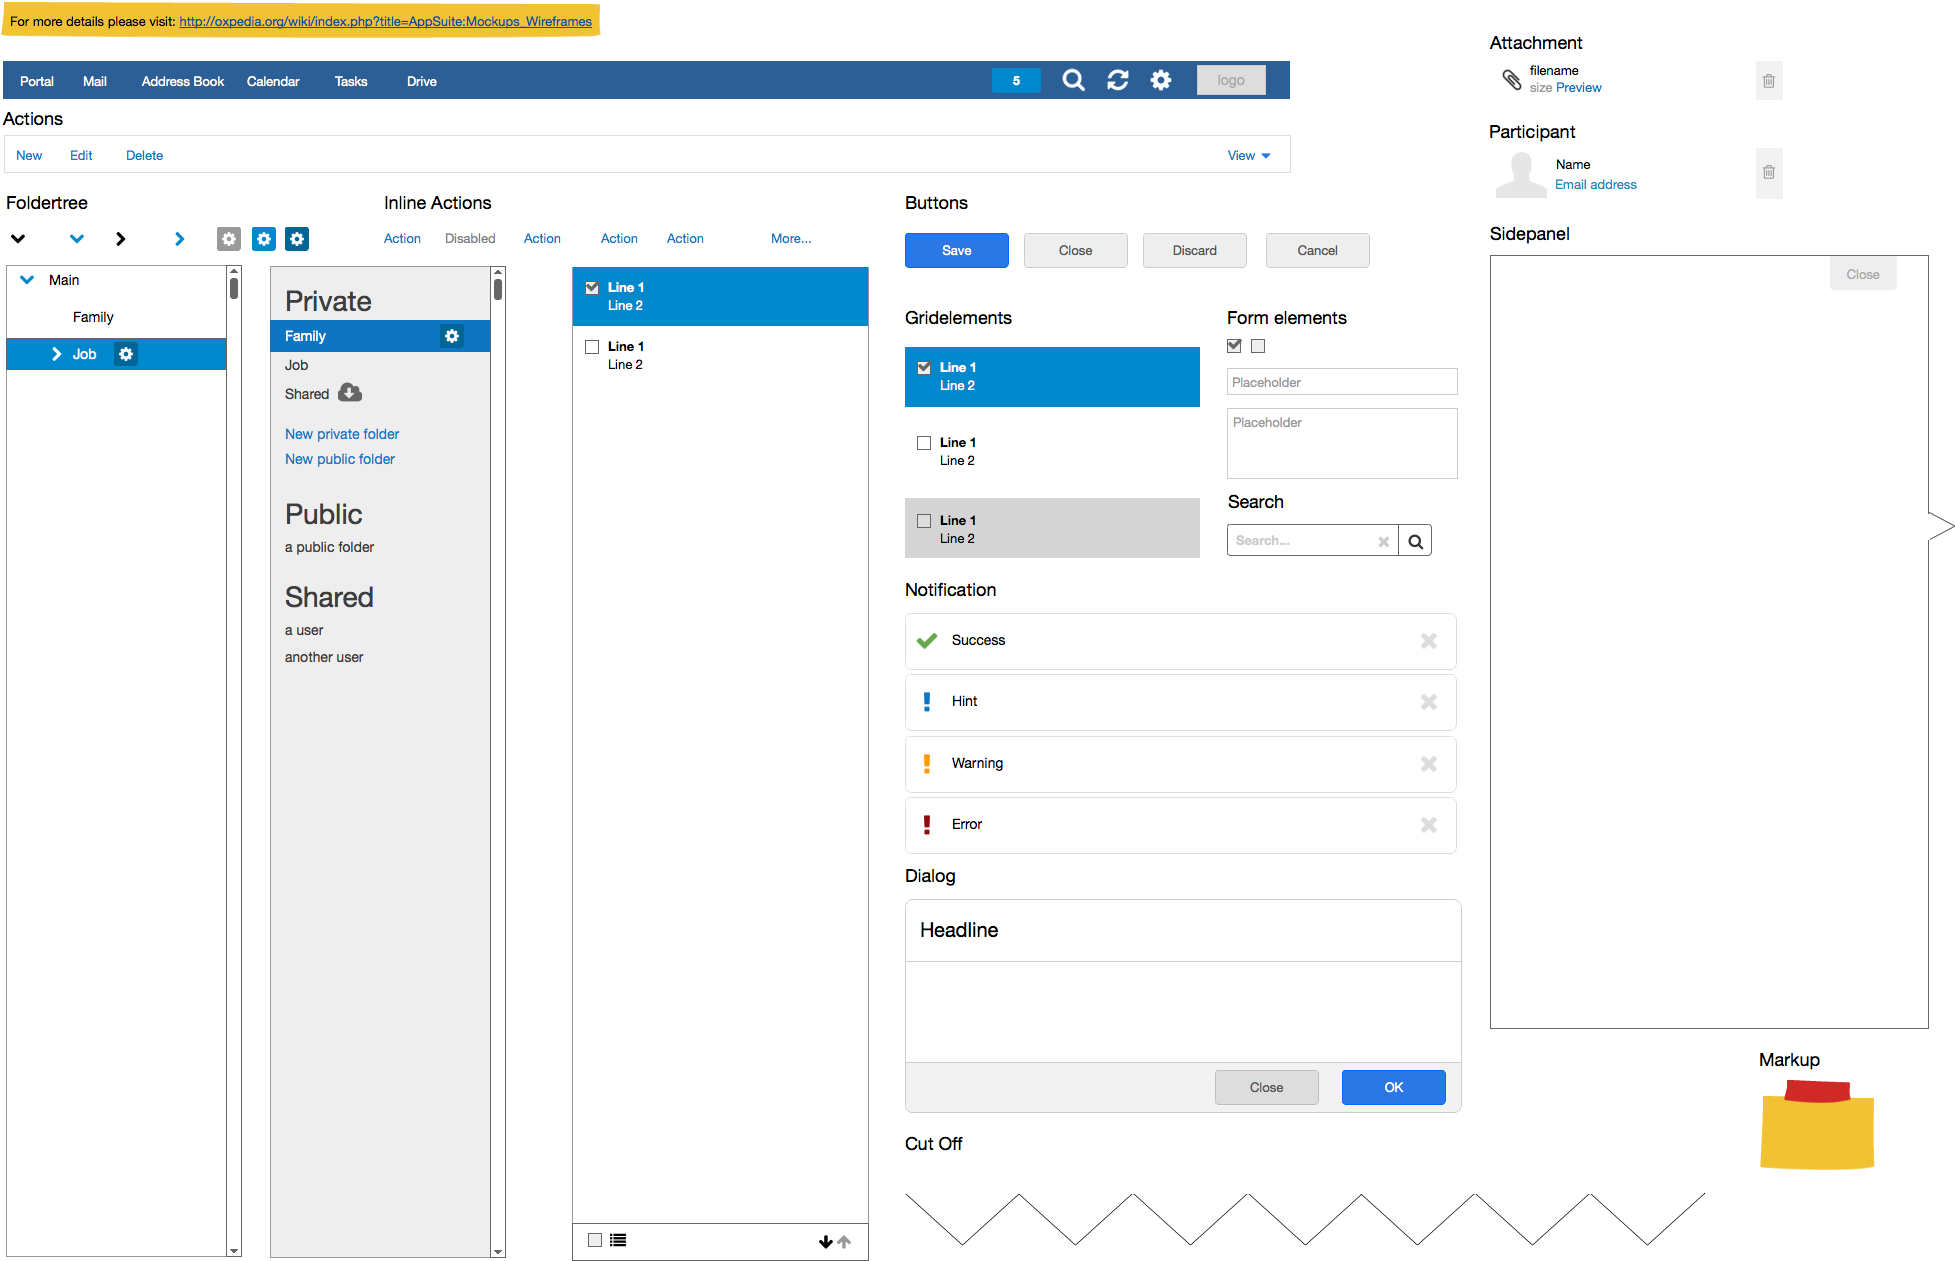The image size is (1955, 1261).
Task: Uncheck the selected list item Line 1
Action: point(592,288)
